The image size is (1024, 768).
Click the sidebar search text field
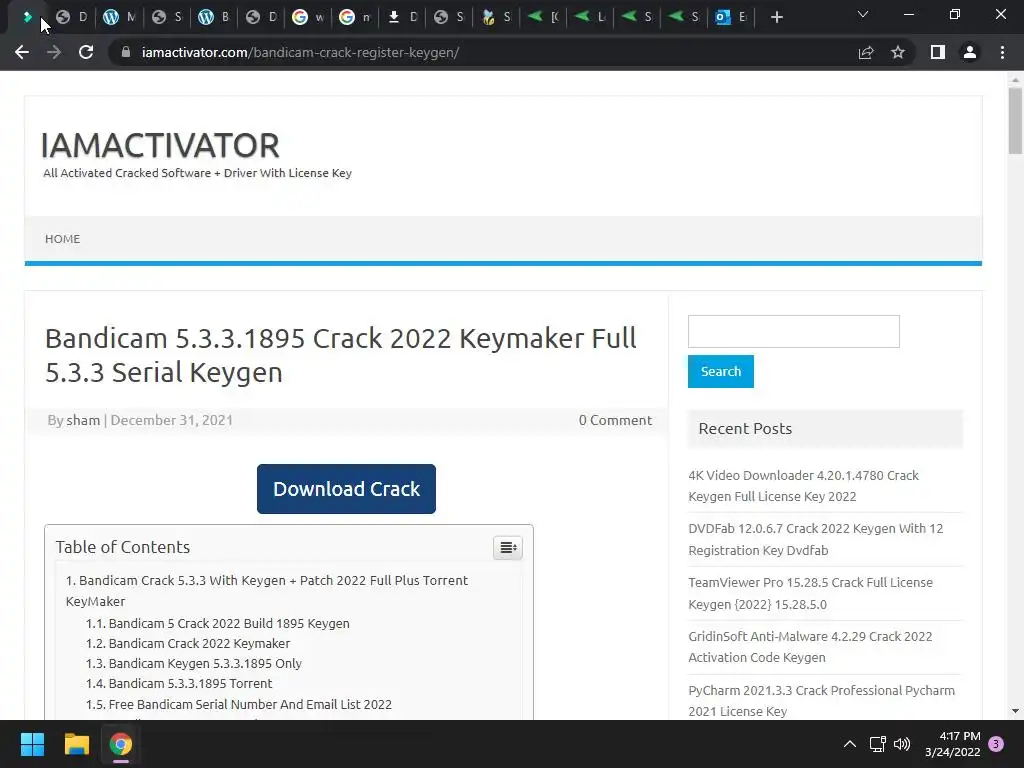pos(793,332)
